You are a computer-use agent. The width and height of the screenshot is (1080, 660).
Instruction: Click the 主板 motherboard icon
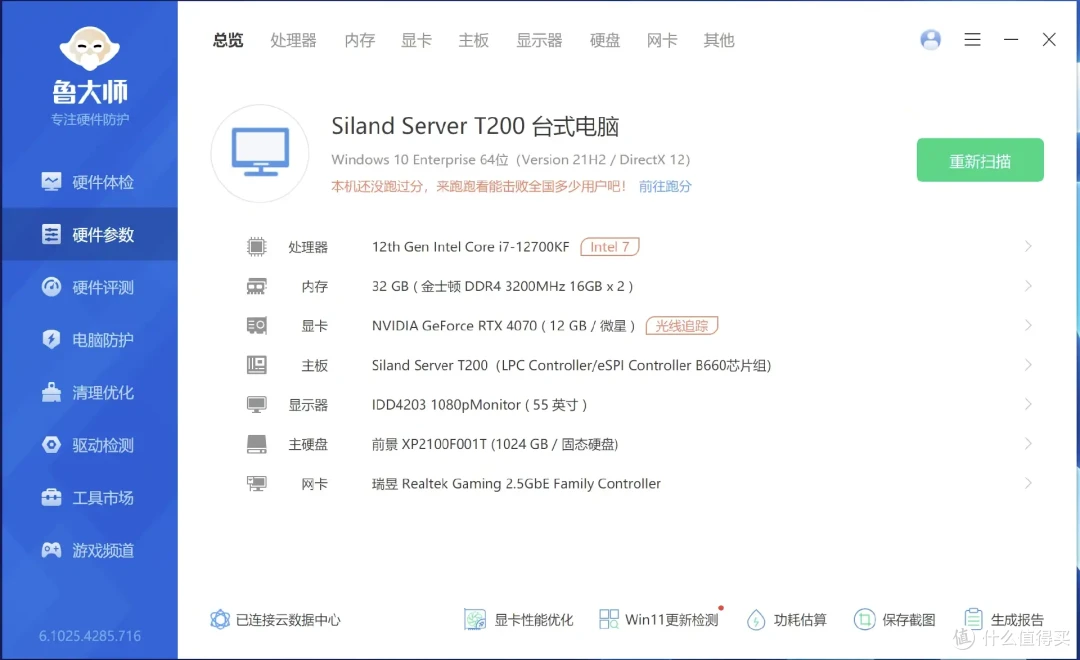tap(256, 364)
